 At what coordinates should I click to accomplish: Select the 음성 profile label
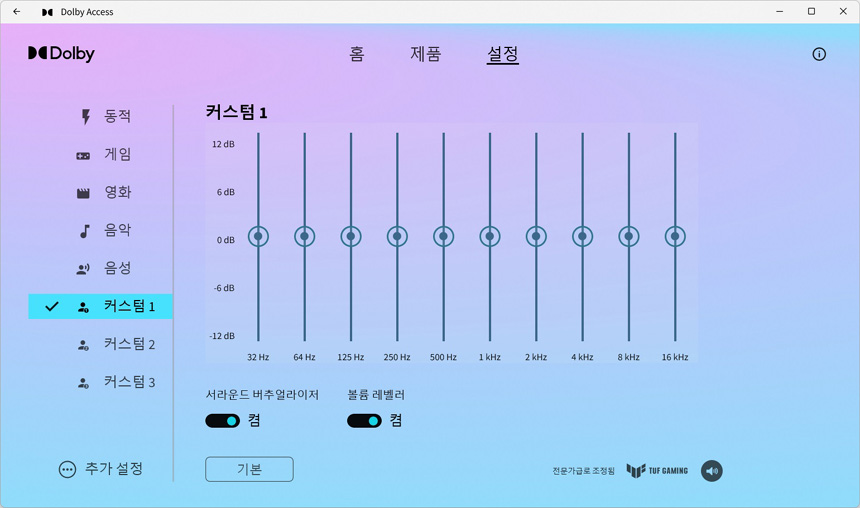point(117,268)
